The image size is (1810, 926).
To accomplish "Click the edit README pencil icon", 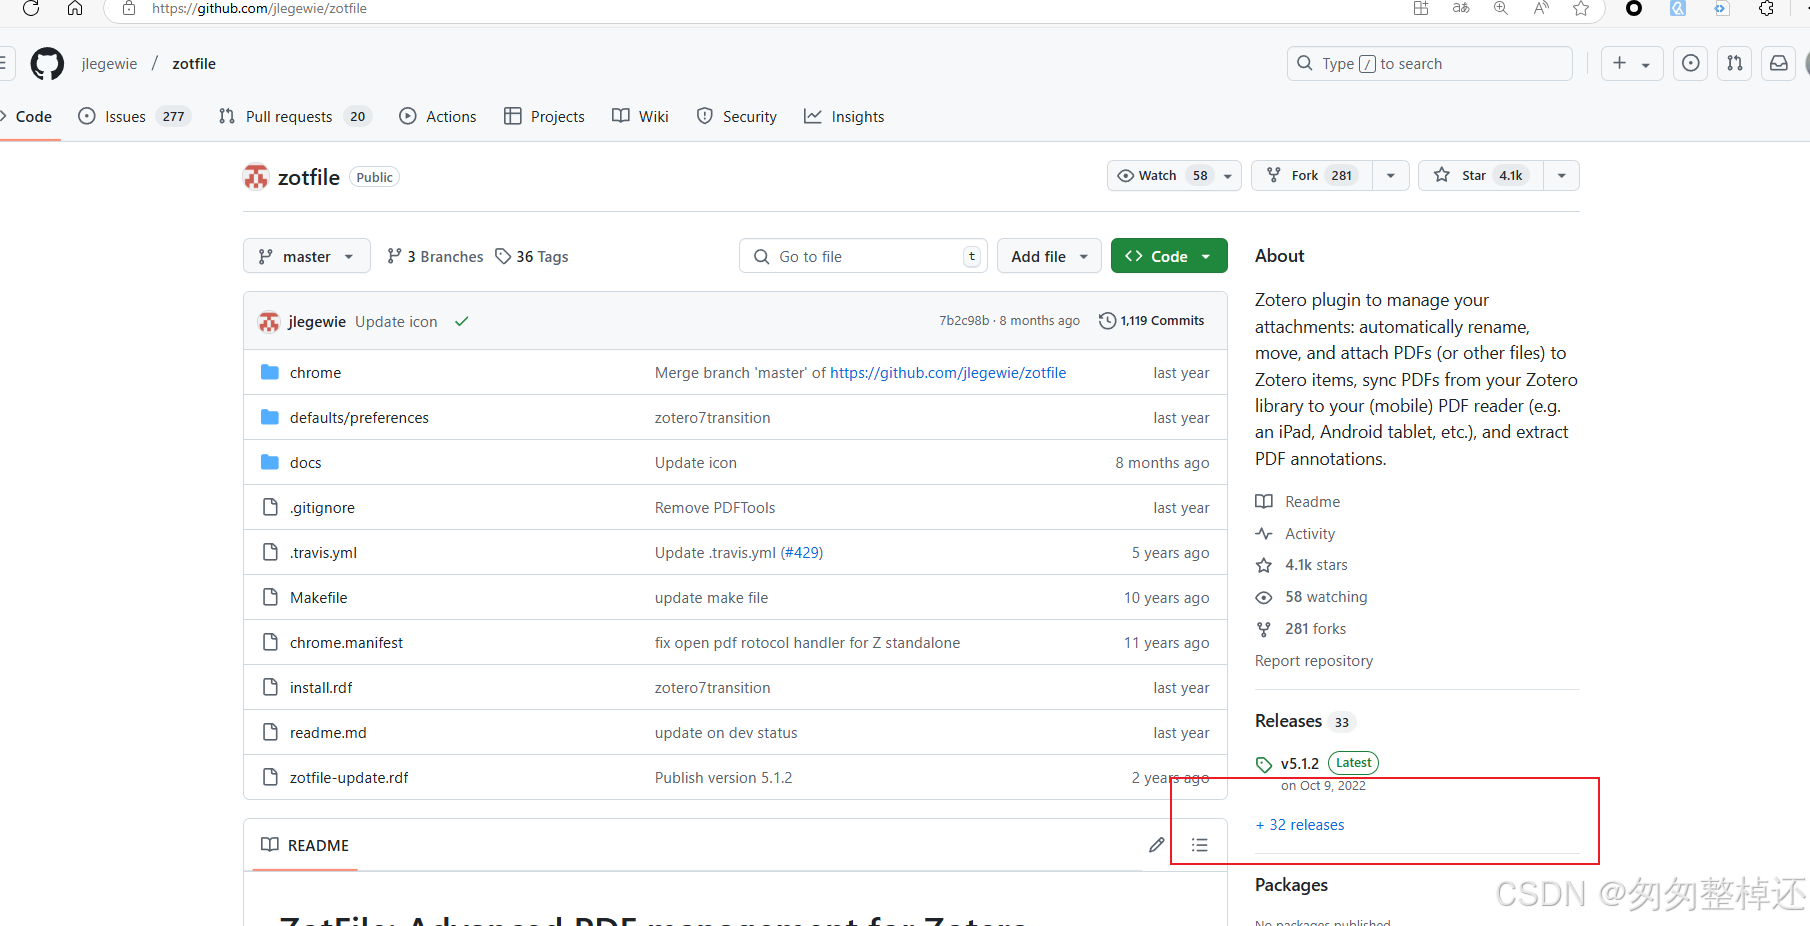I will click(x=1157, y=845).
